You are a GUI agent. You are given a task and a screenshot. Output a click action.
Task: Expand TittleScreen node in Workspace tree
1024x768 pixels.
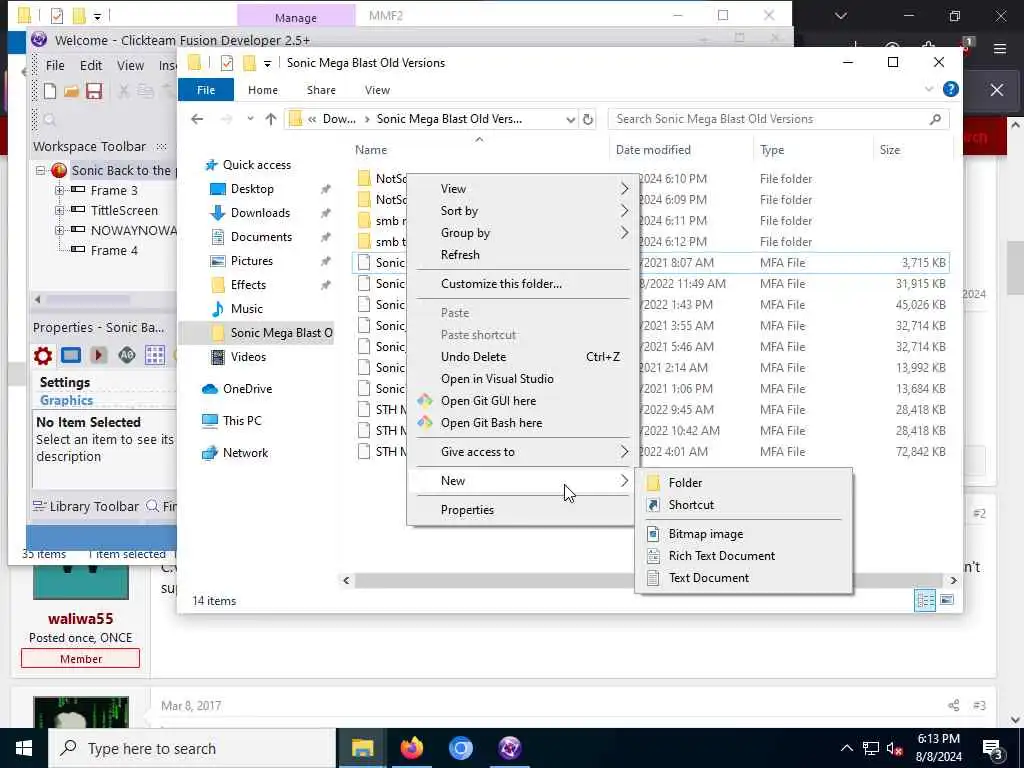coord(59,210)
